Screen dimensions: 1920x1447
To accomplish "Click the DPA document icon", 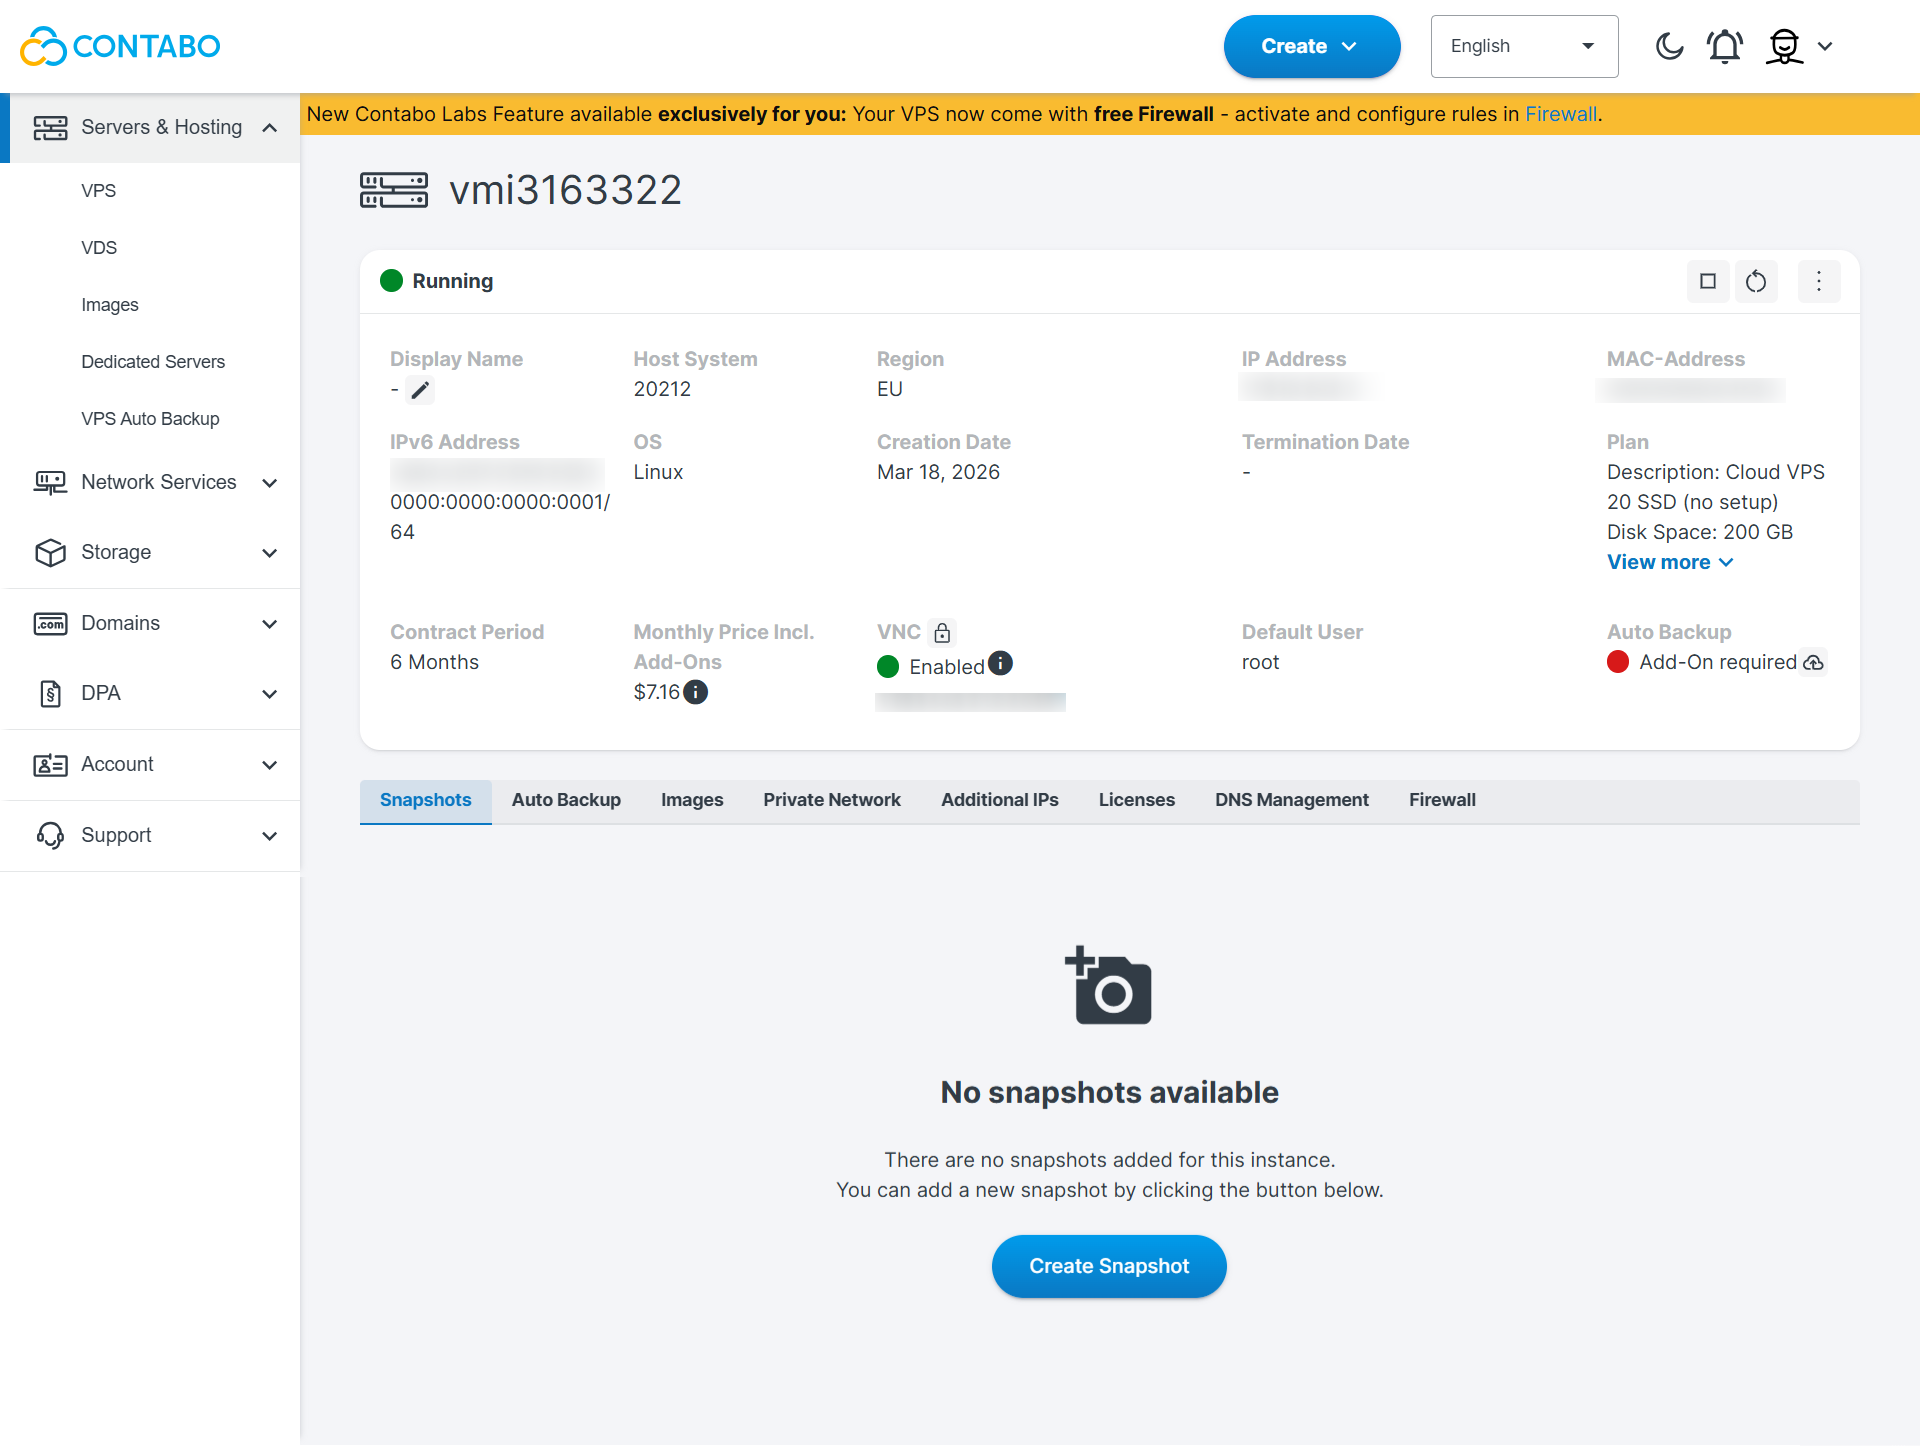I will click(x=50, y=694).
